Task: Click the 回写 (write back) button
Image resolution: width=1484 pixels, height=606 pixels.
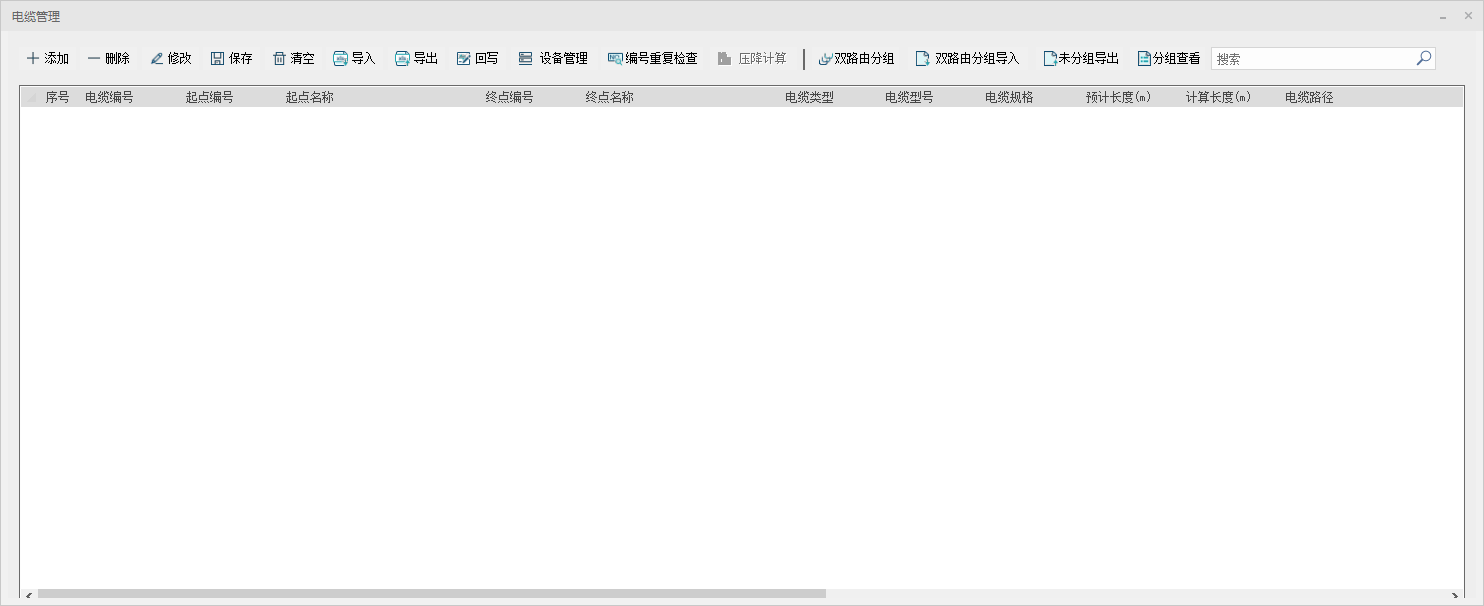Action: [x=478, y=59]
